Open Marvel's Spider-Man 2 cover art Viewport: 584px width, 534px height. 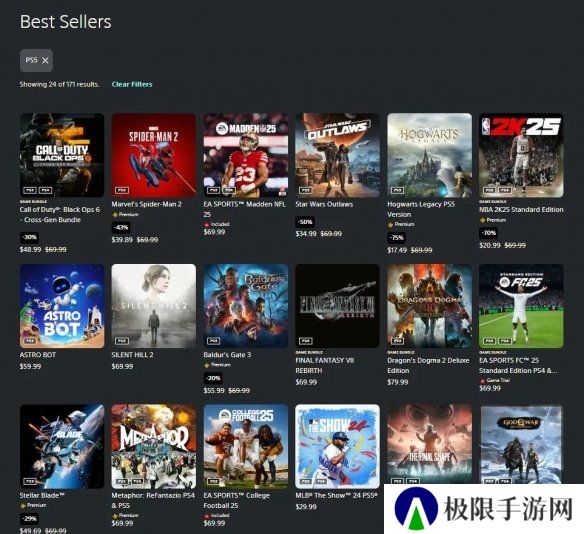coord(154,155)
